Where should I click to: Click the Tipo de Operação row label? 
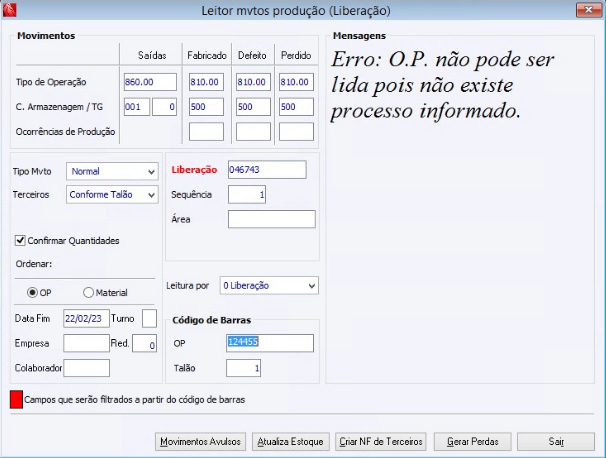pos(51,82)
